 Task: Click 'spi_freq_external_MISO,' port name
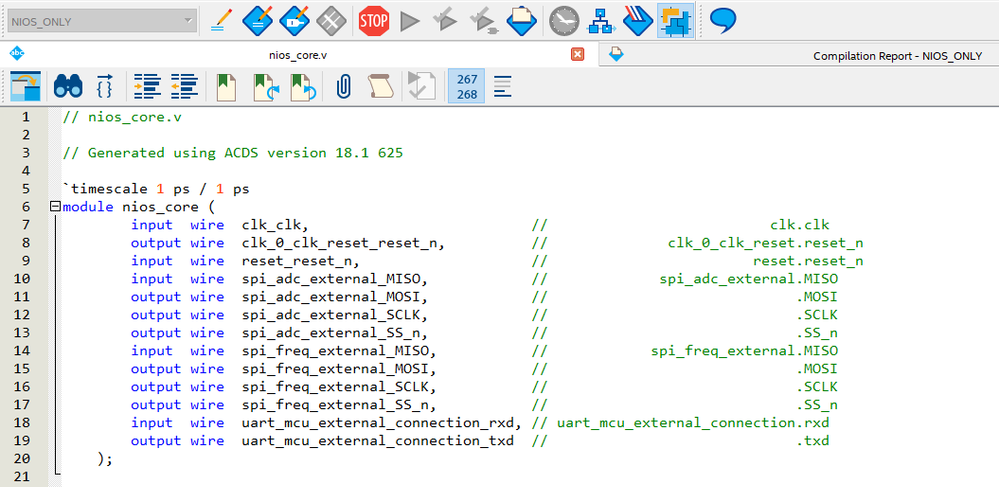[x=339, y=351]
